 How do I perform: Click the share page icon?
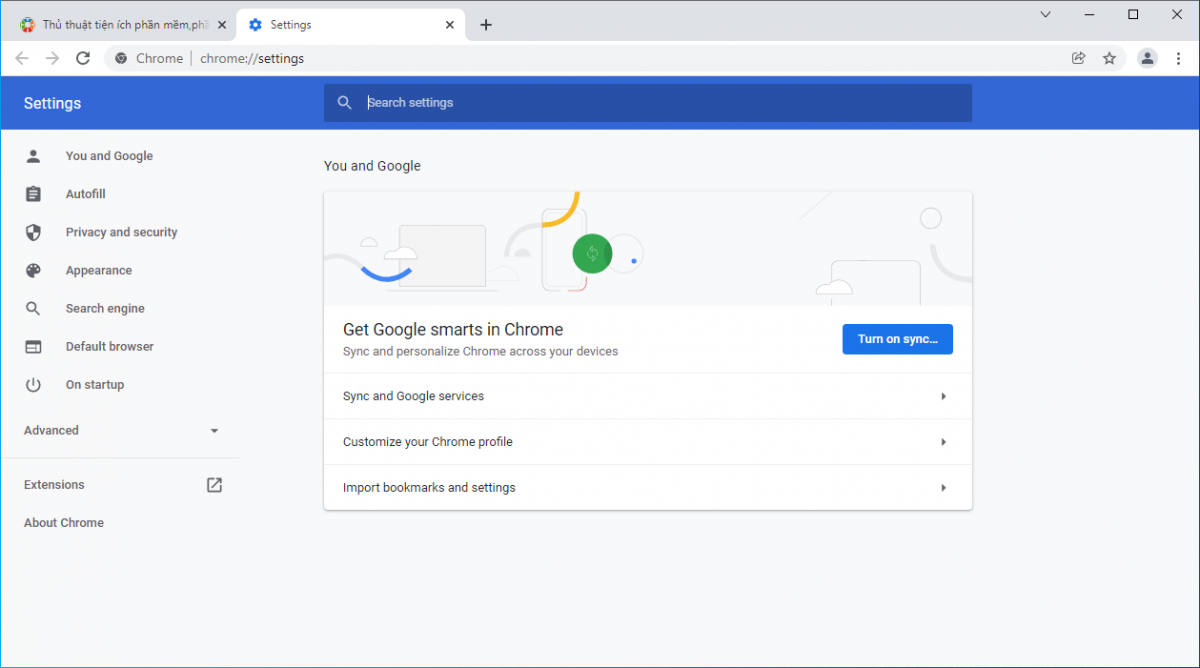coord(1078,58)
